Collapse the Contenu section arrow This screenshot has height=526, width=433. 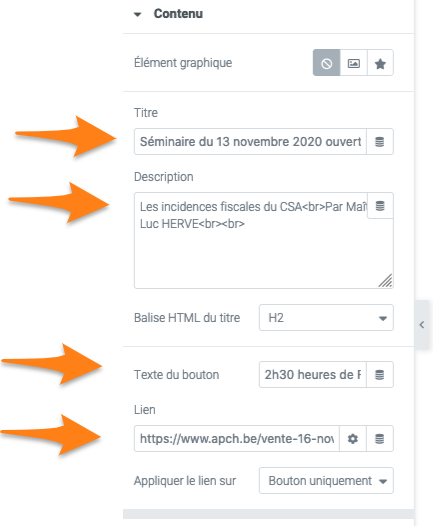138,14
